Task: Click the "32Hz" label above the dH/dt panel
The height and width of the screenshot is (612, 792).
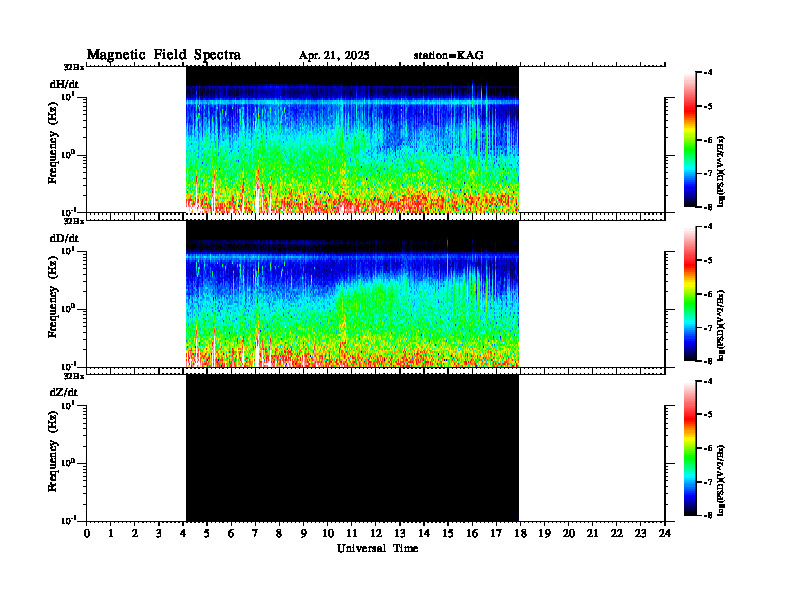Action: click(74, 67)
